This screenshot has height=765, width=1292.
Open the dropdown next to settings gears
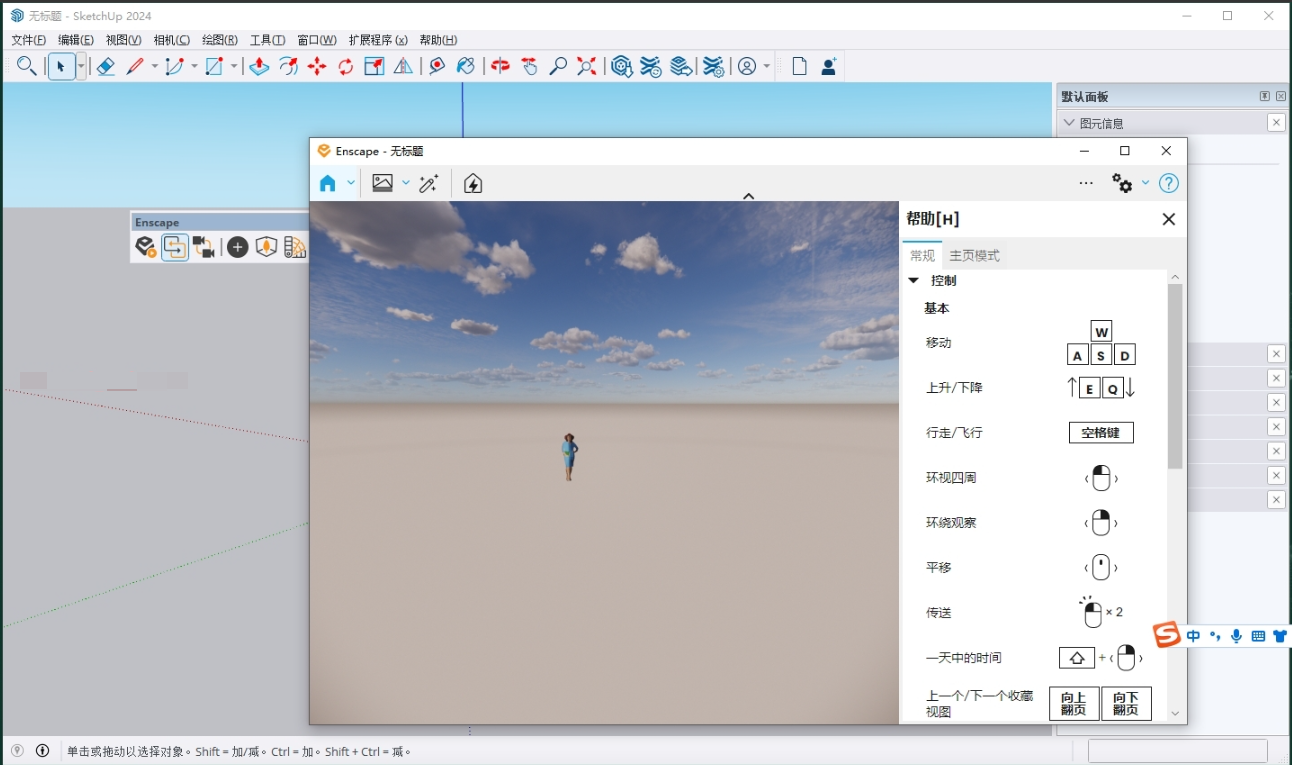1146,183
